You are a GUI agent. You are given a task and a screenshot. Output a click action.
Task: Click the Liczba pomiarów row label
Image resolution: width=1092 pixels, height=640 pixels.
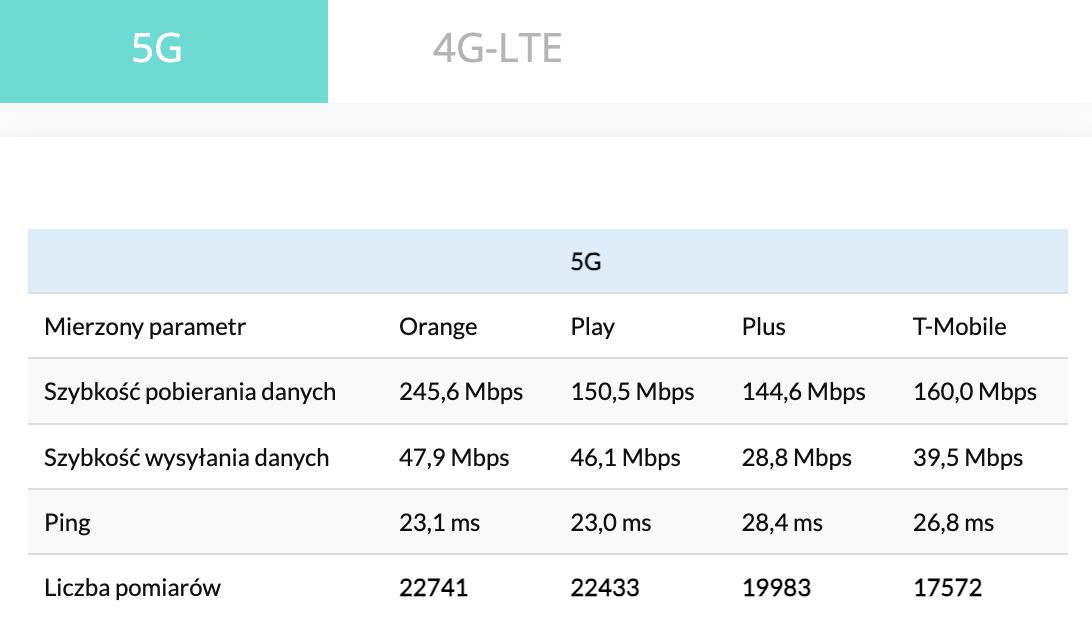(x=133, y=588)
